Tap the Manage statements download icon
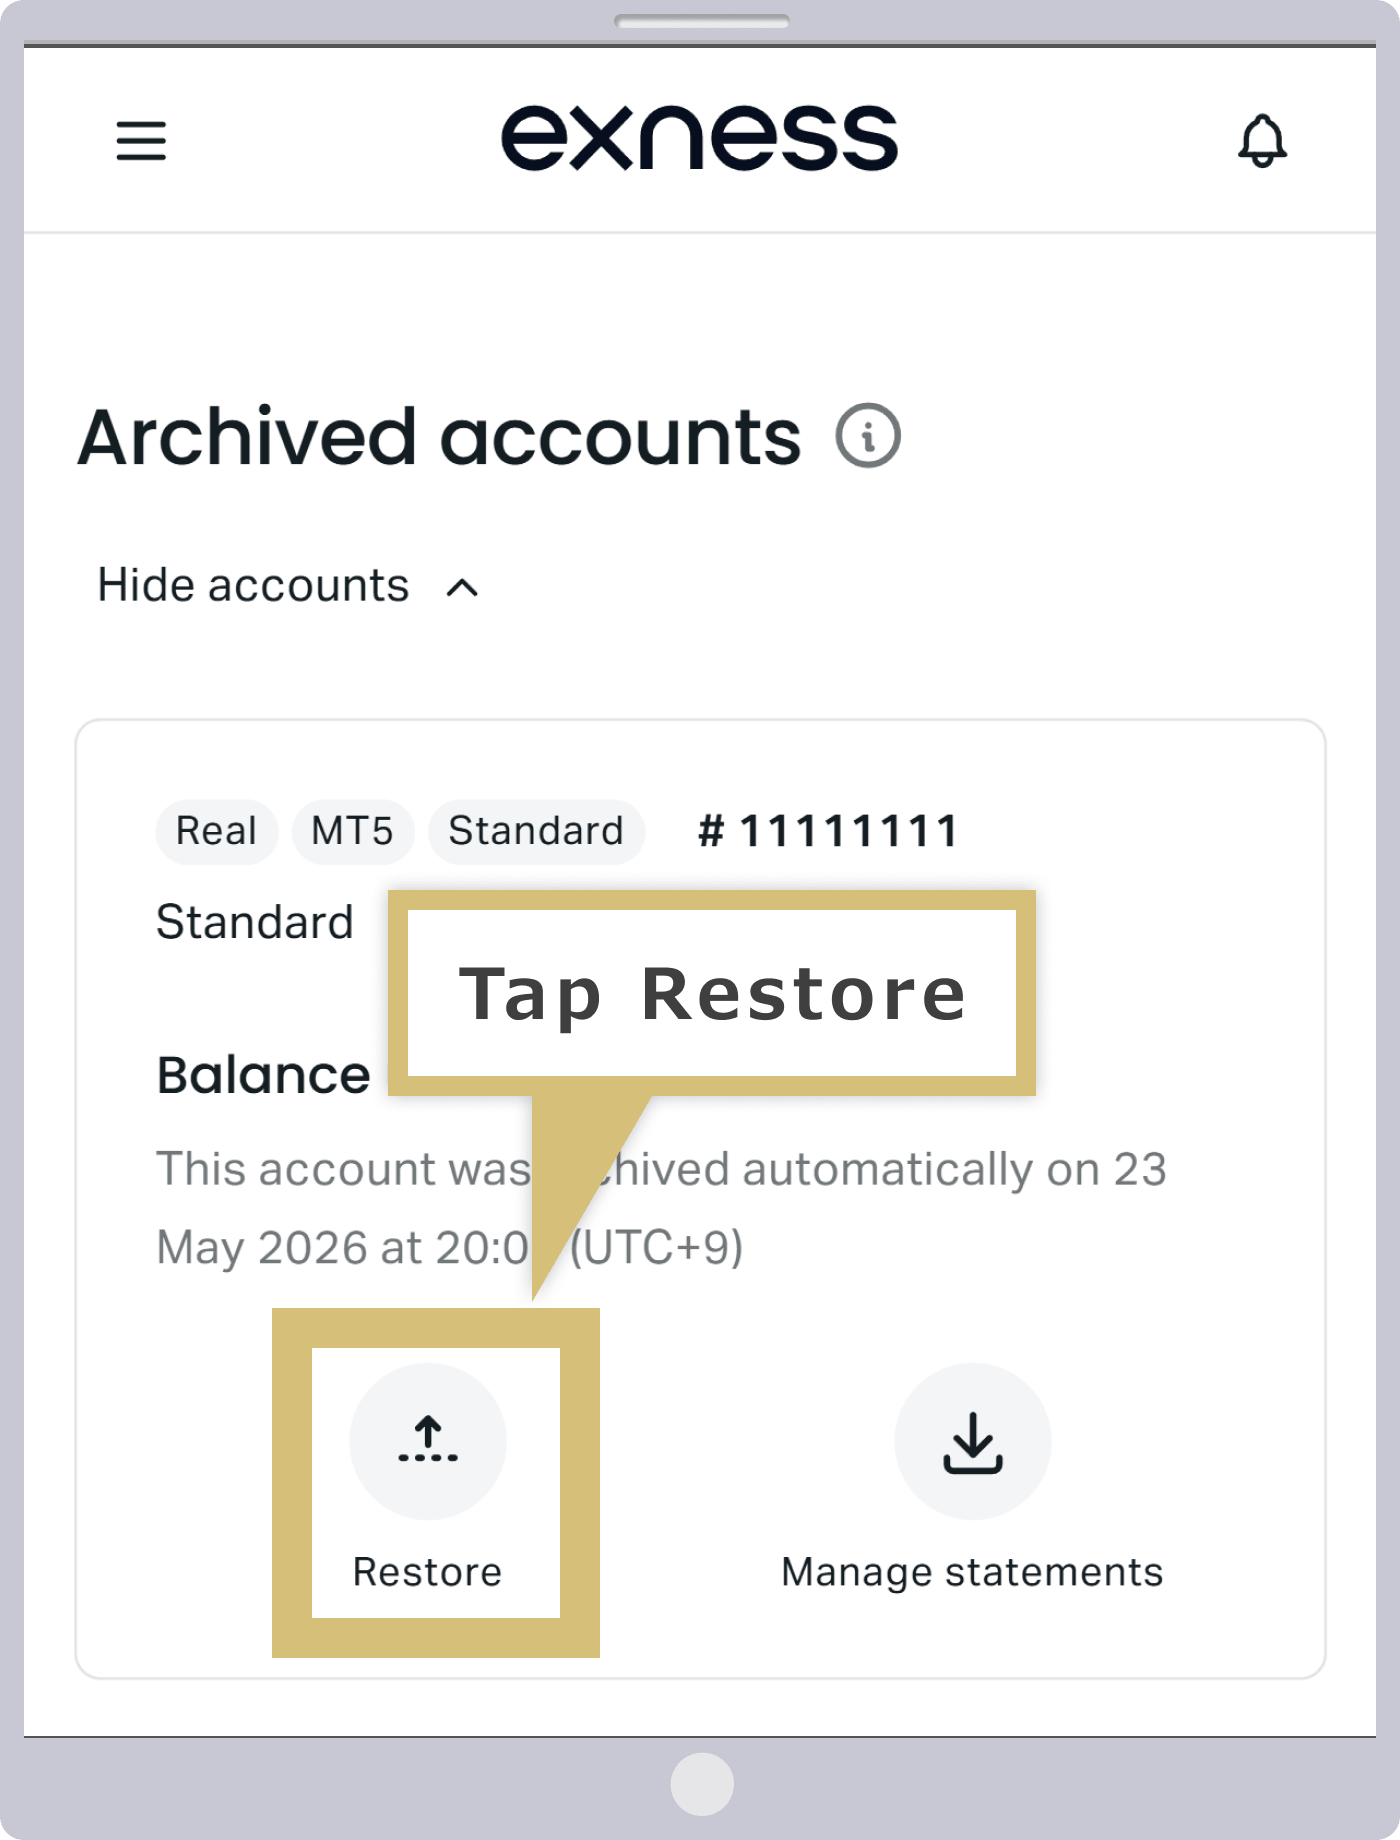 (x=972, y=1441)
